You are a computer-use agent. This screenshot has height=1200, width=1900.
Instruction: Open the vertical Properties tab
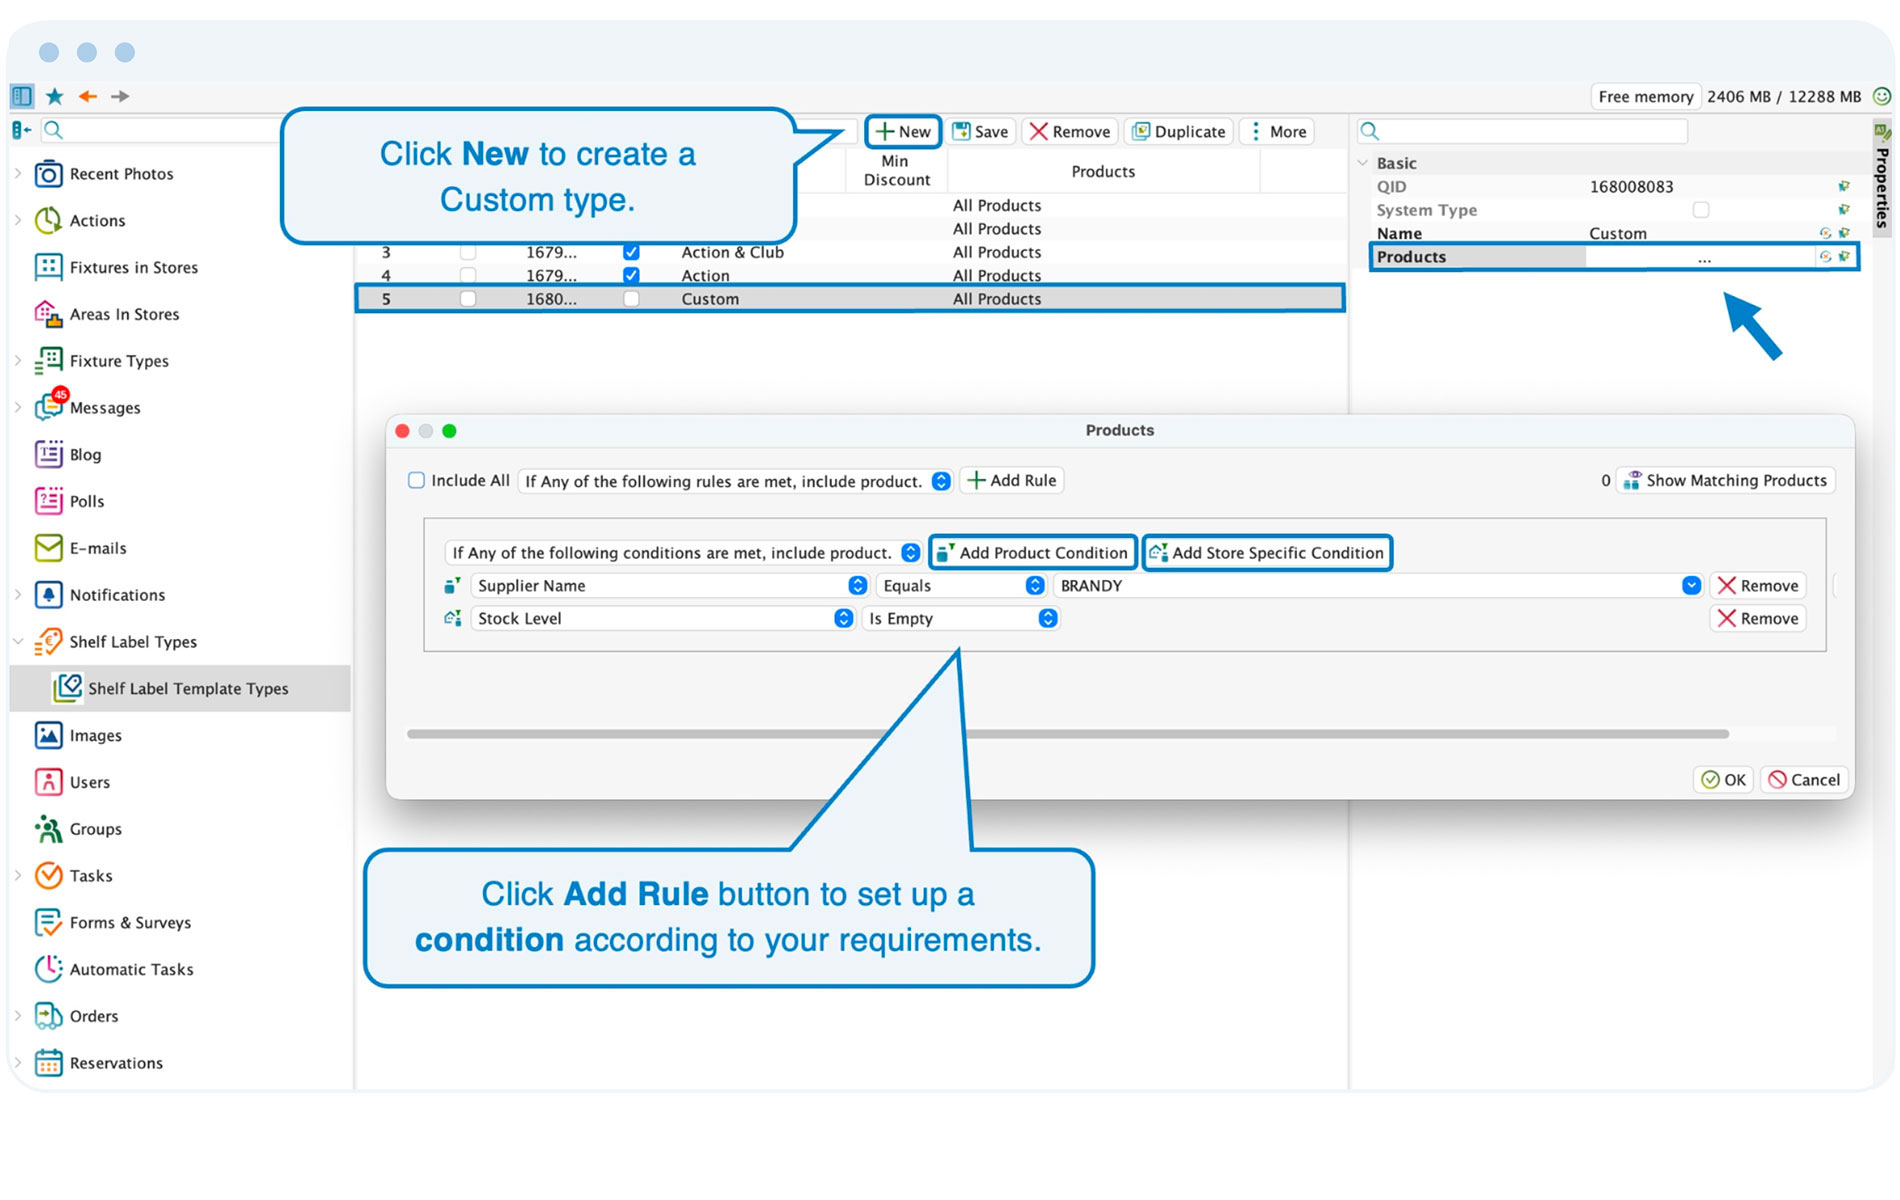click(x=1882, y=177)
